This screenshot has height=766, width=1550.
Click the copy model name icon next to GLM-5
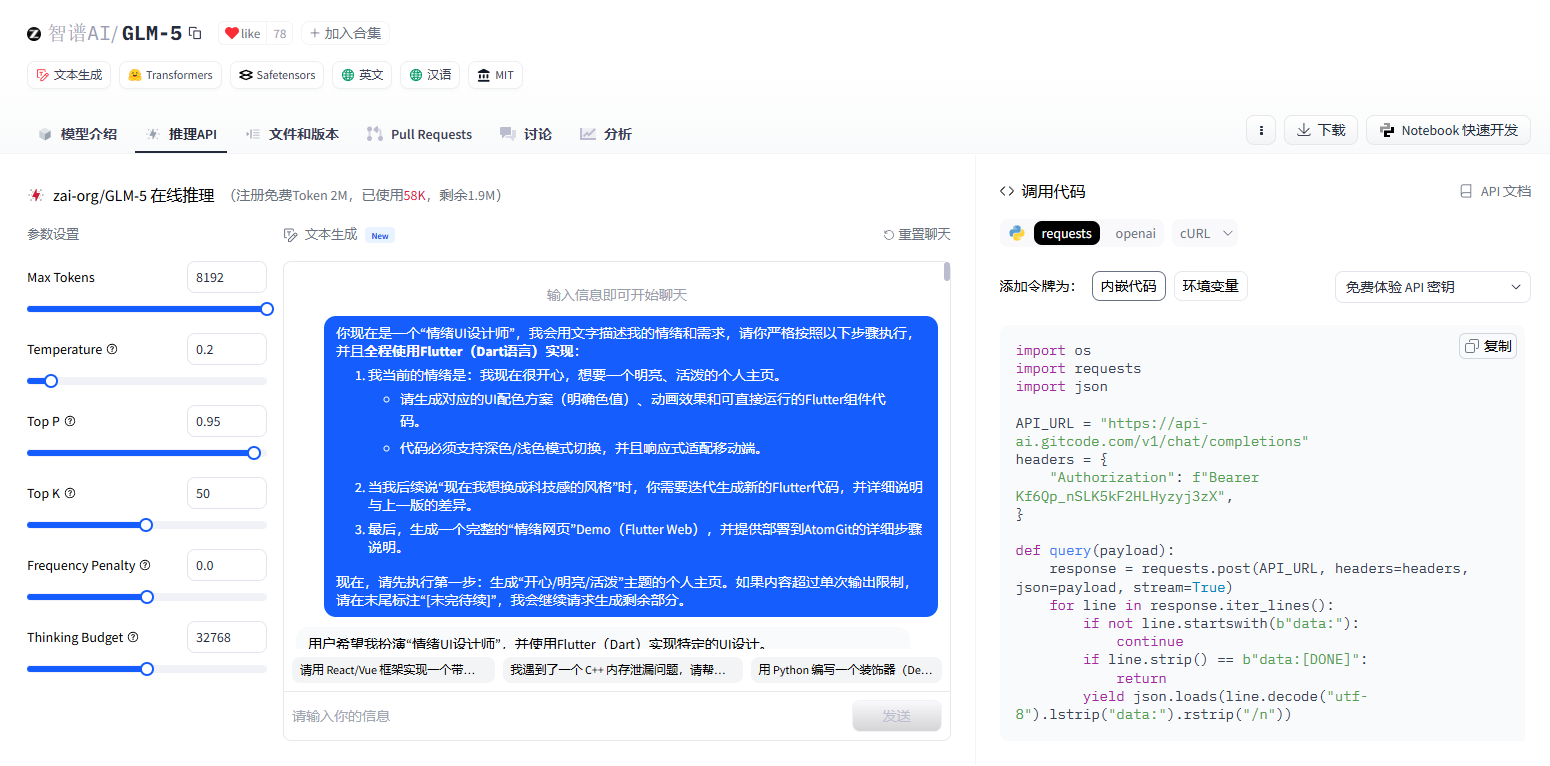(x=195, y=33)
